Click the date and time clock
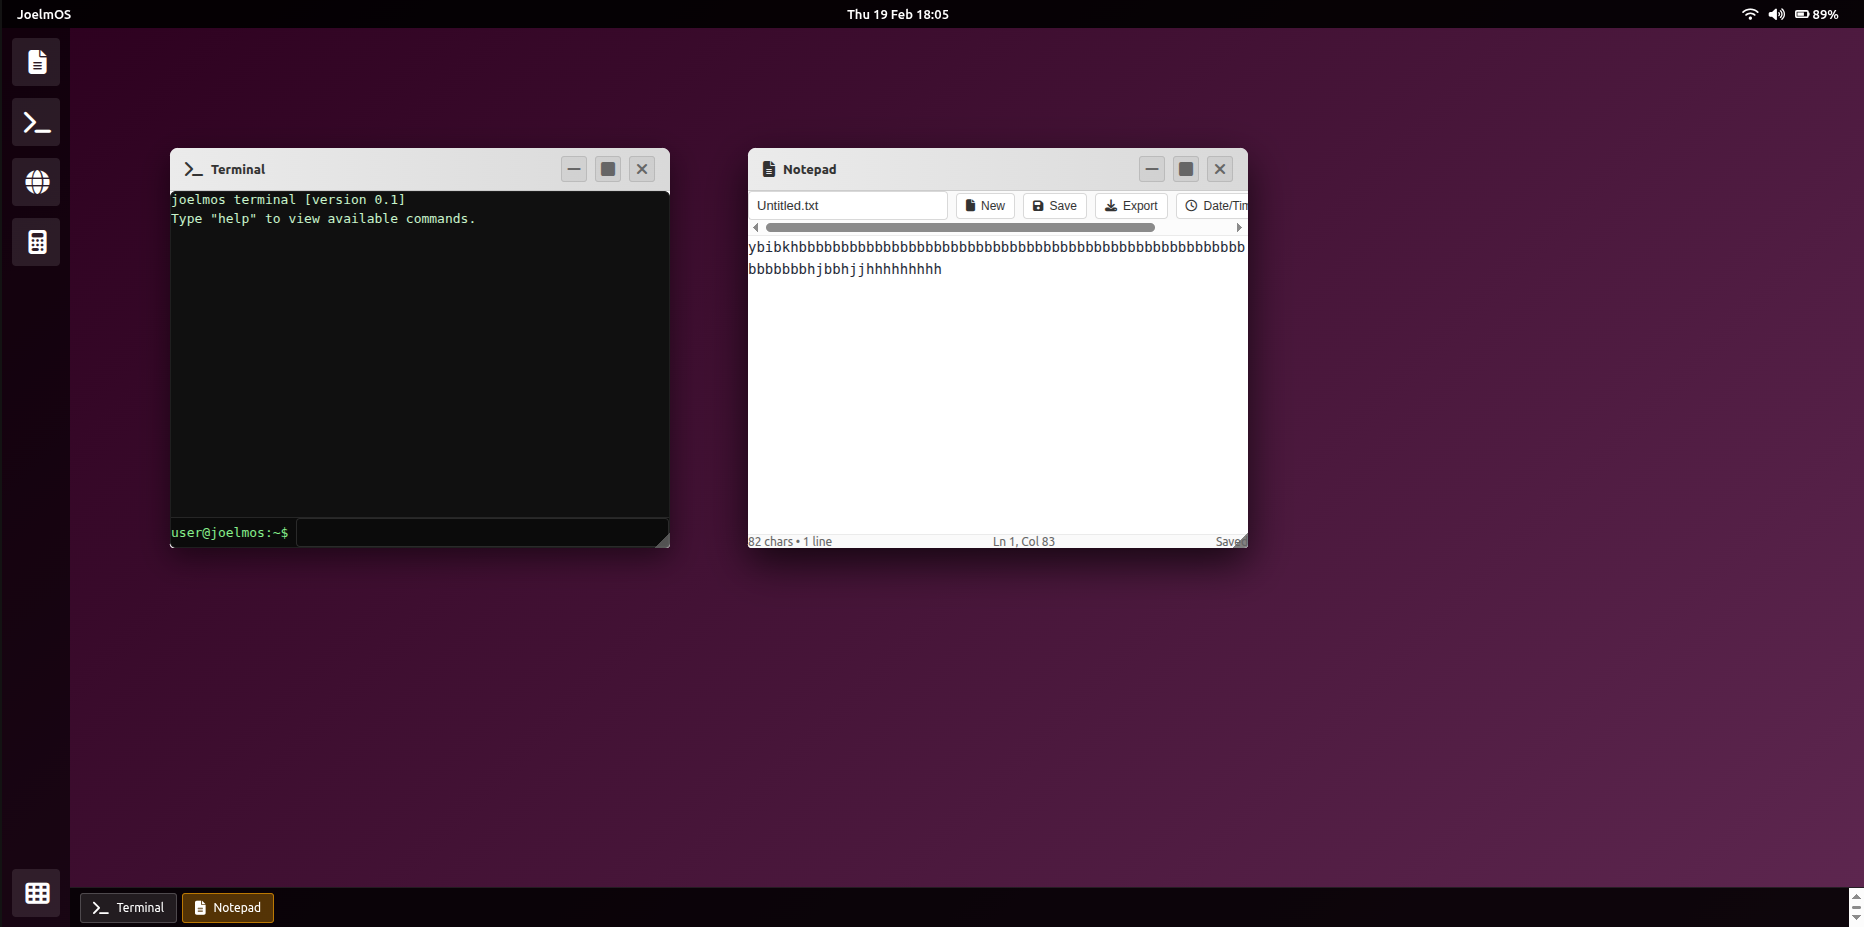Image resolution: width=1864 pixels, height=927 pixels. pos(897,14)
